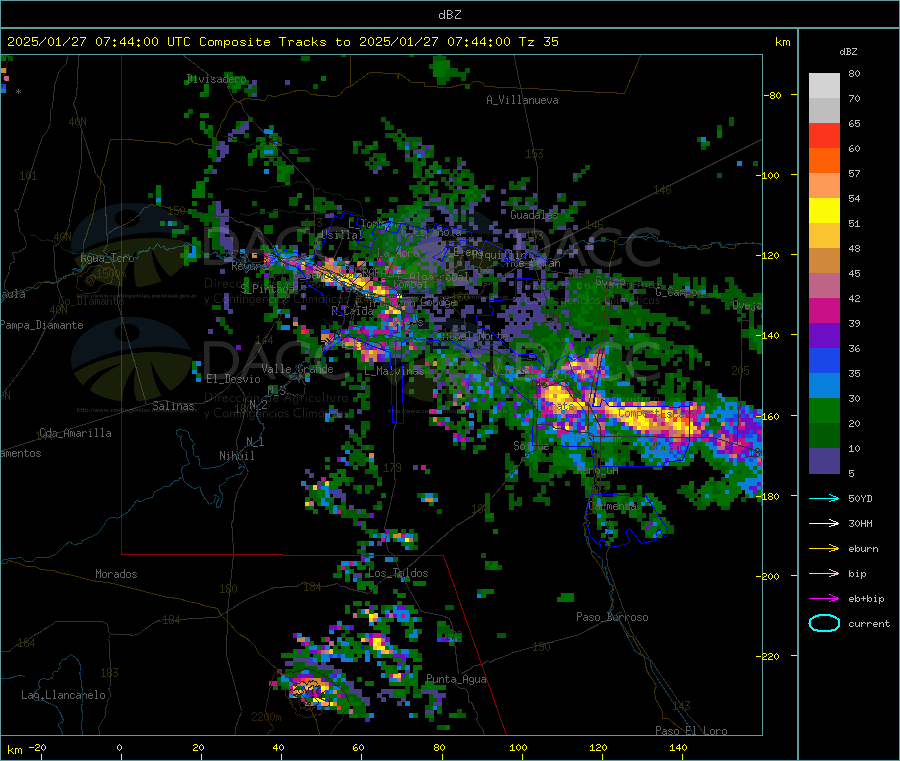Click the 'Valle_Grande' map label

click(297, 368)
